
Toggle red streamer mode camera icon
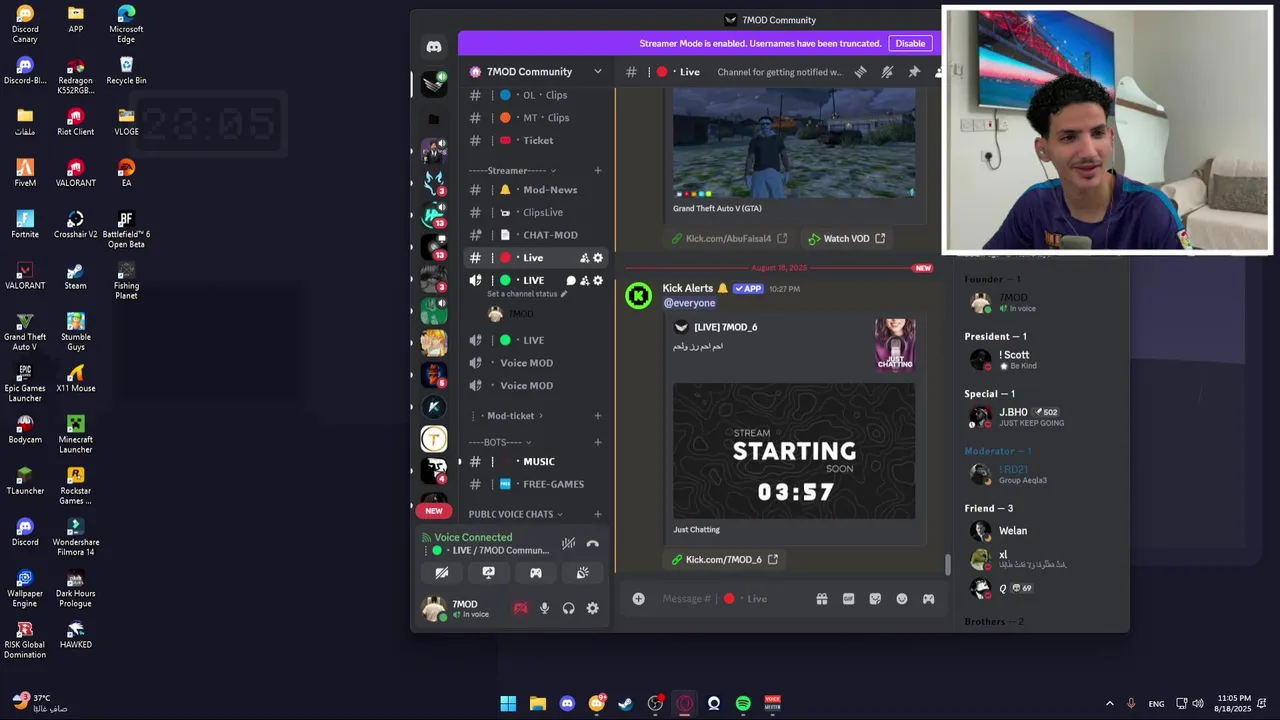[520, 608]
